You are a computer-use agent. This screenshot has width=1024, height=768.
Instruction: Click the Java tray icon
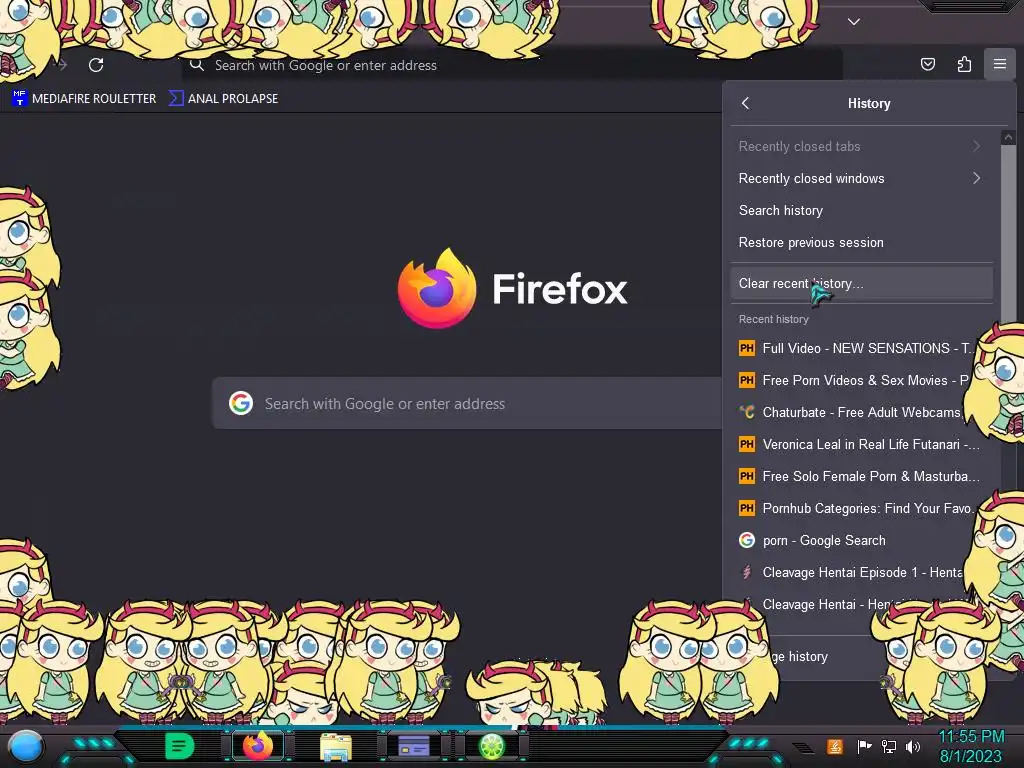835,746
